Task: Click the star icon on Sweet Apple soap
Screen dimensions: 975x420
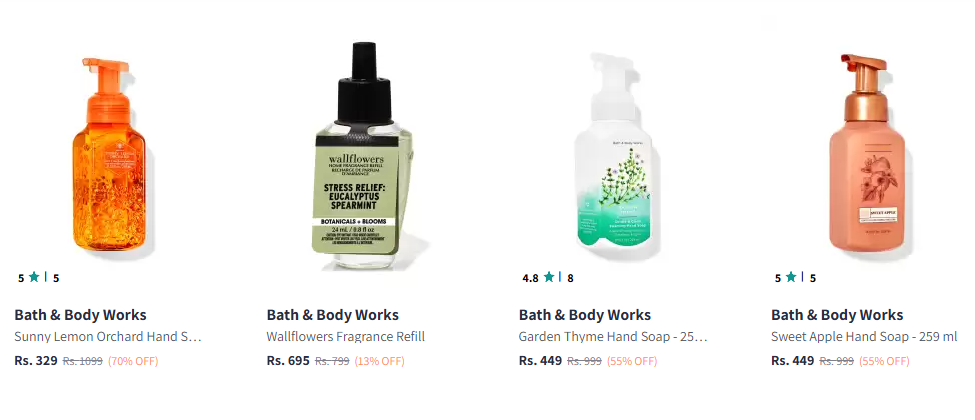Action: (791, 277)
